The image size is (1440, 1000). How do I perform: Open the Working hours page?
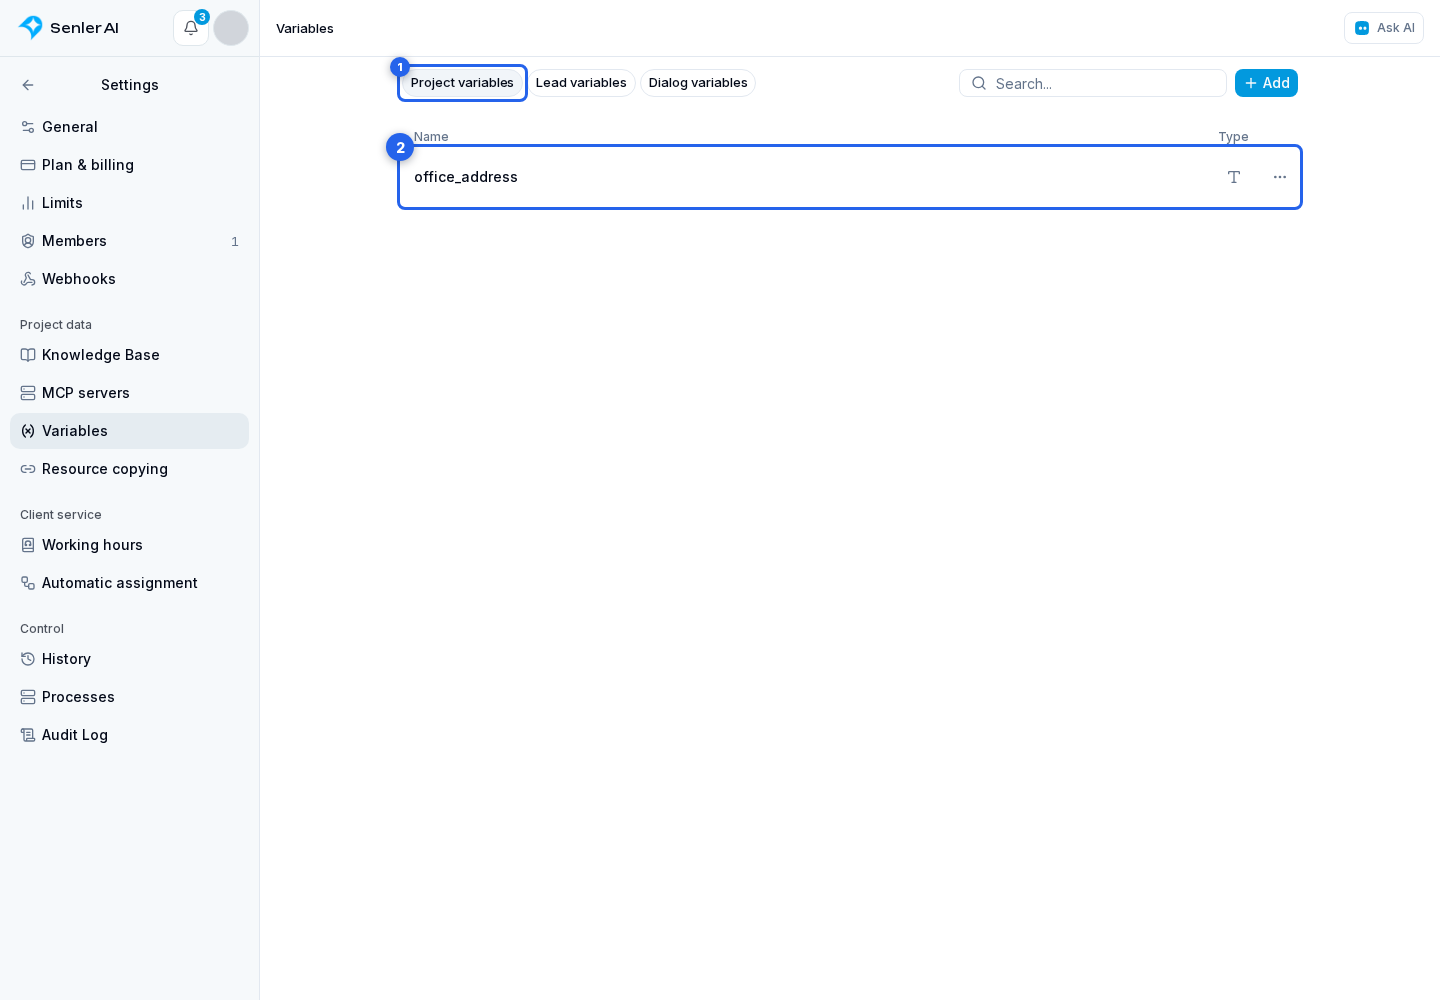tap(129, 545)
